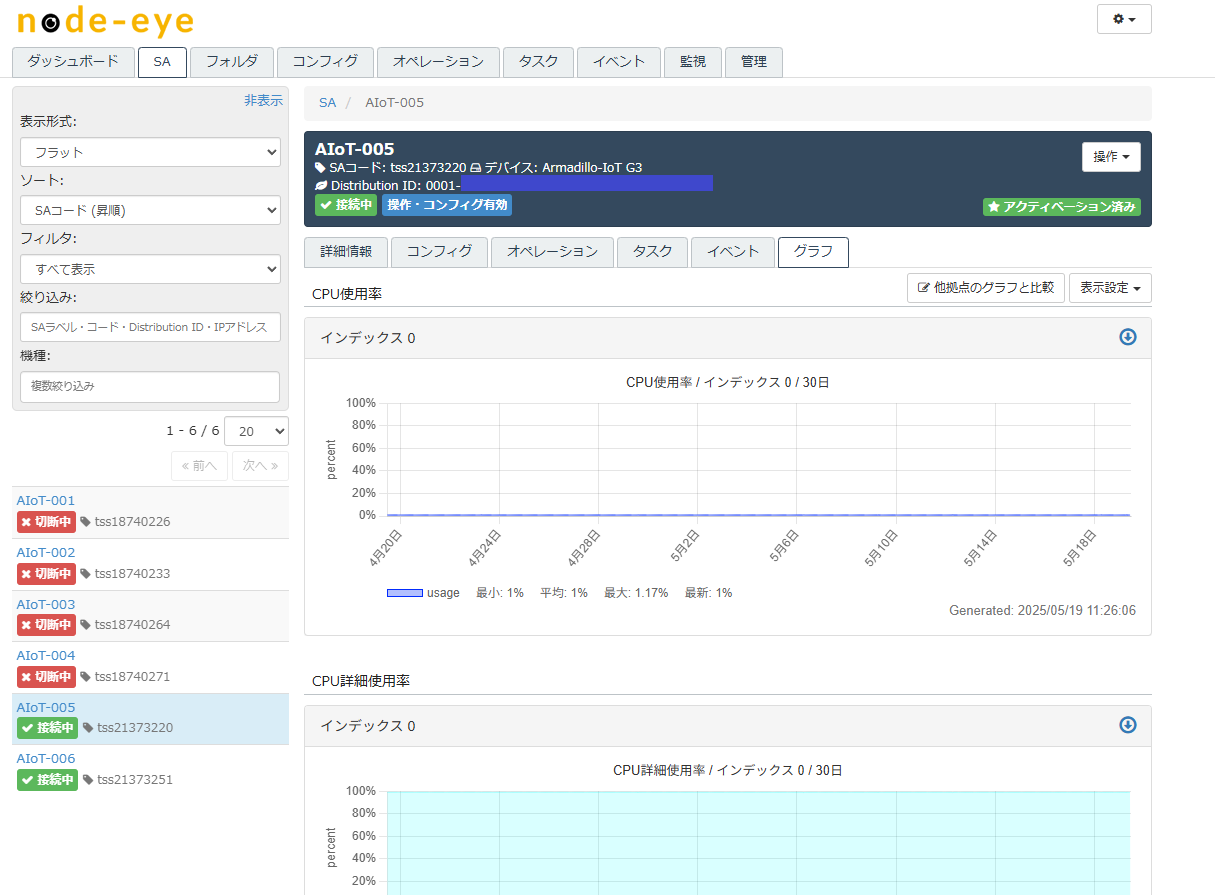Image resolution: width=1215 pixels, height=895 pixels.
Task: Open the ソート SAコード (昇順) dropdown
Action: 150,210
